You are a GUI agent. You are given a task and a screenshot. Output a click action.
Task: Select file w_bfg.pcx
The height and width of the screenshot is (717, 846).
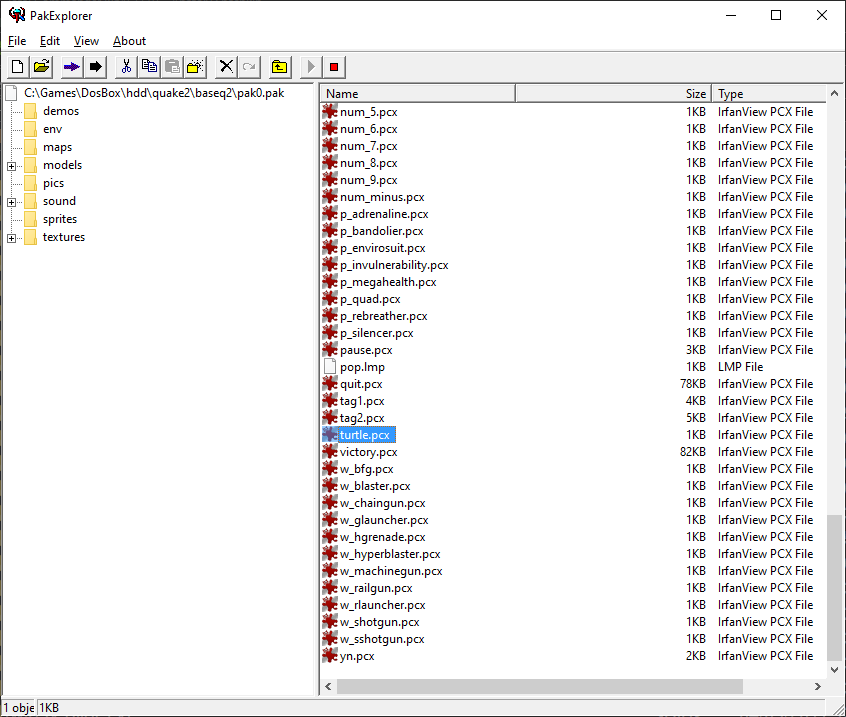(x=366, y=469)
